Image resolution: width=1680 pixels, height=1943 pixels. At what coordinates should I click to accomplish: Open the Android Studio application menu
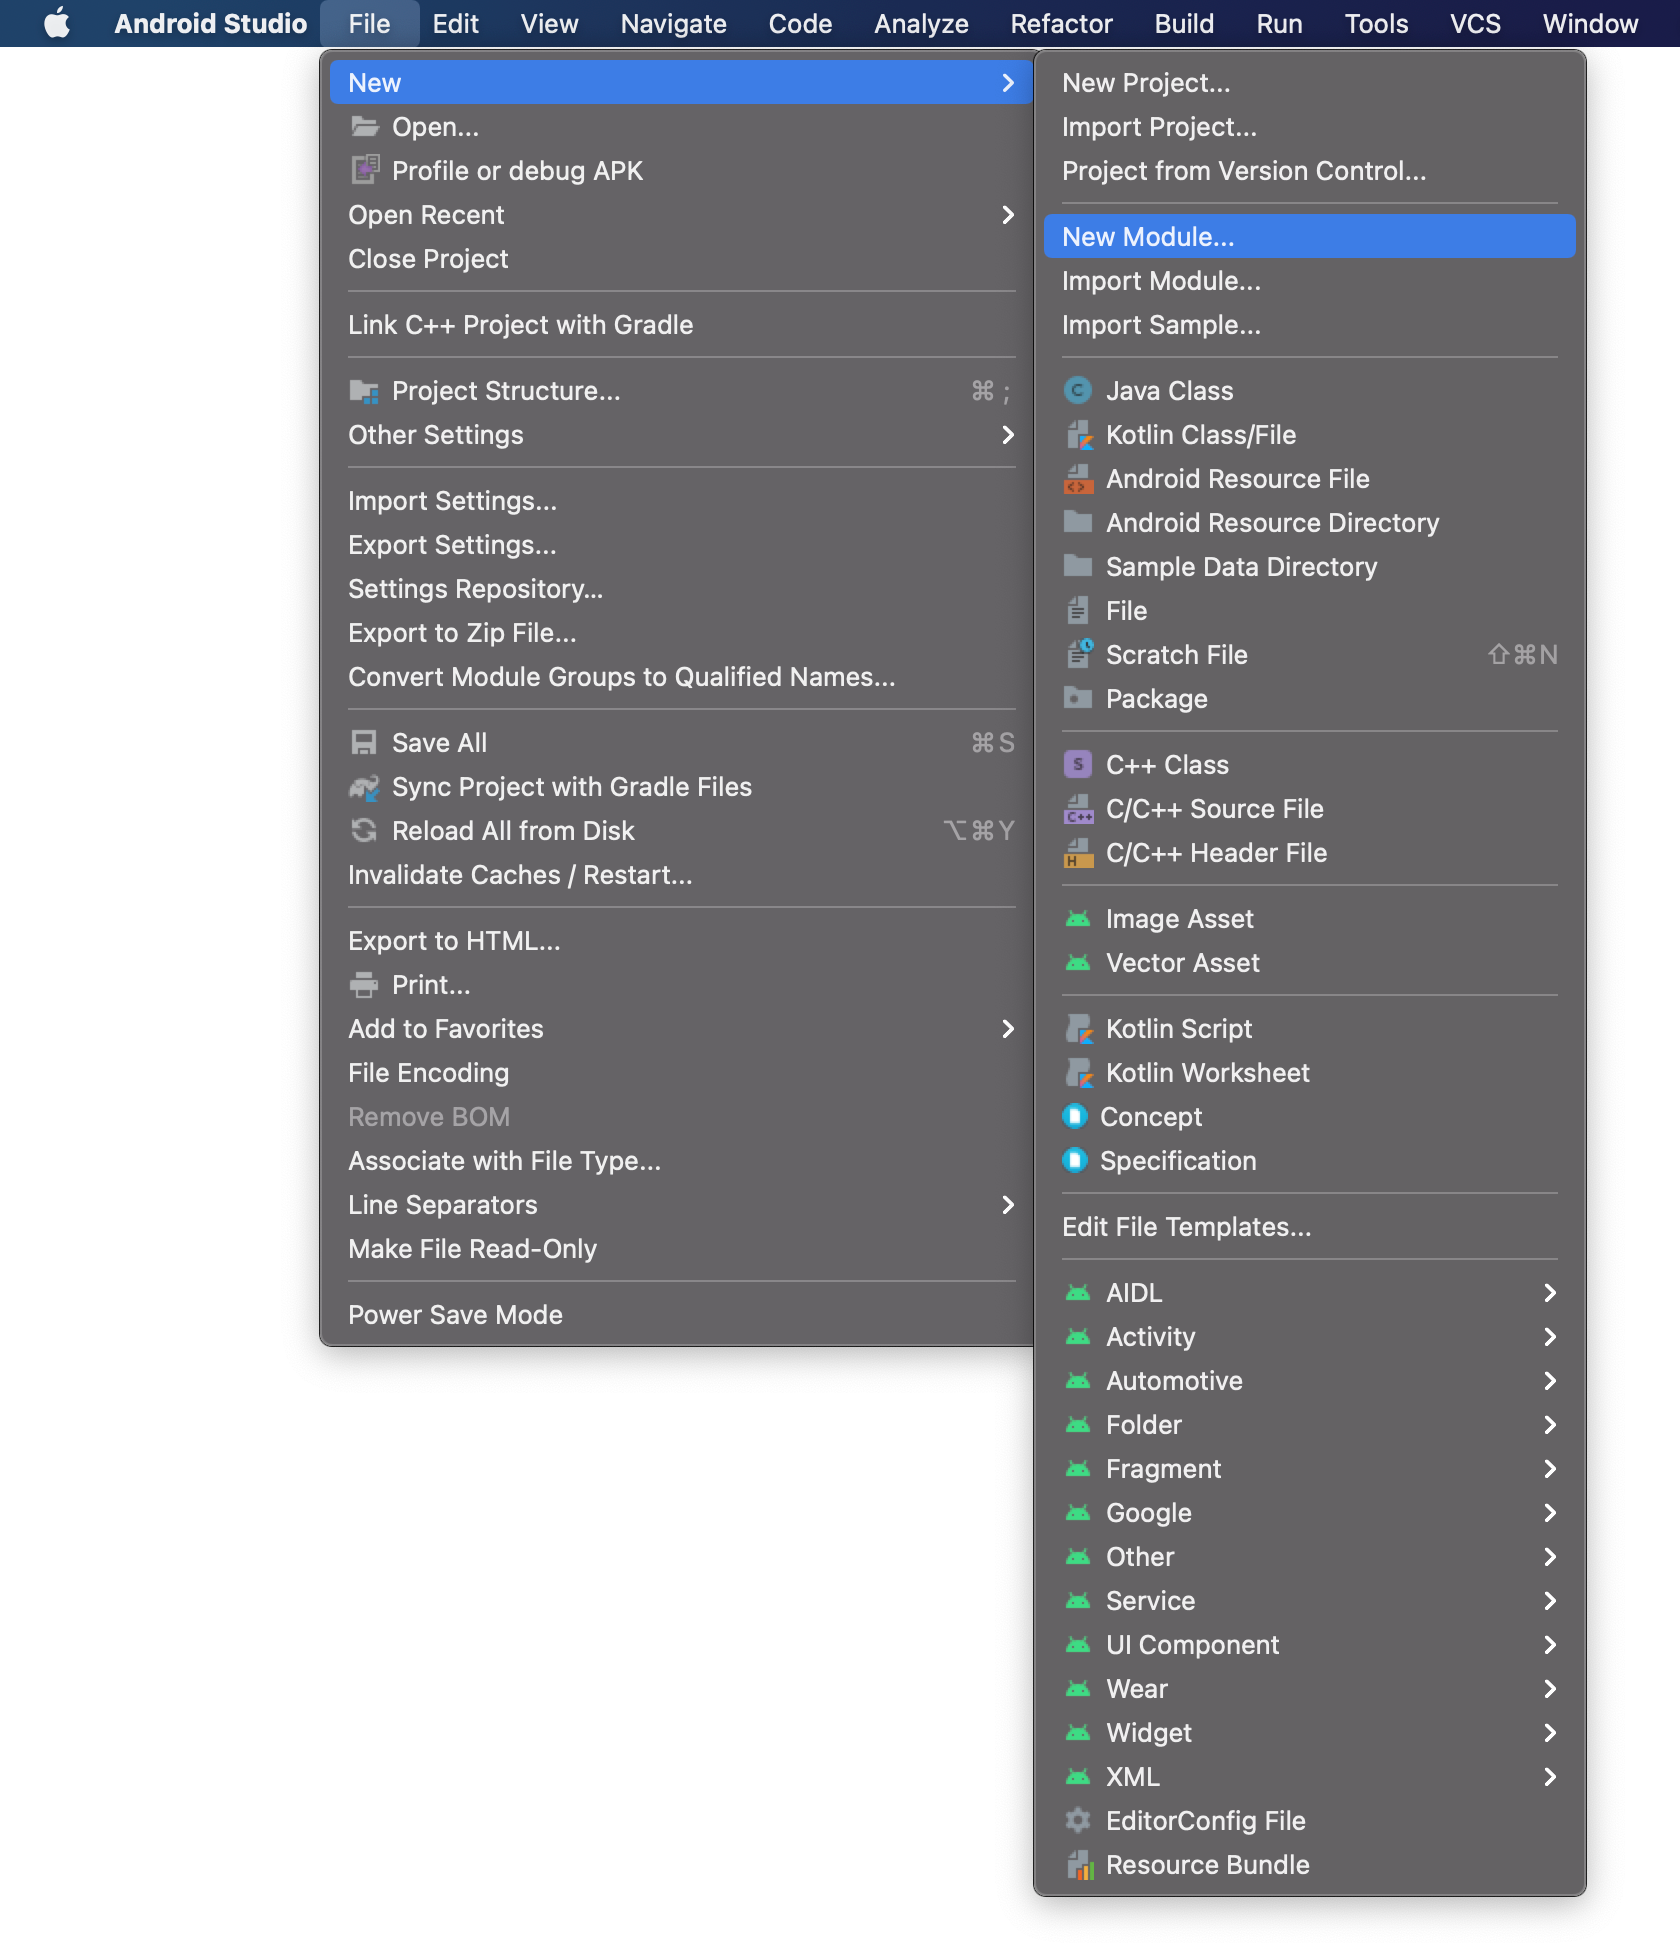click(x=210, y=23)
